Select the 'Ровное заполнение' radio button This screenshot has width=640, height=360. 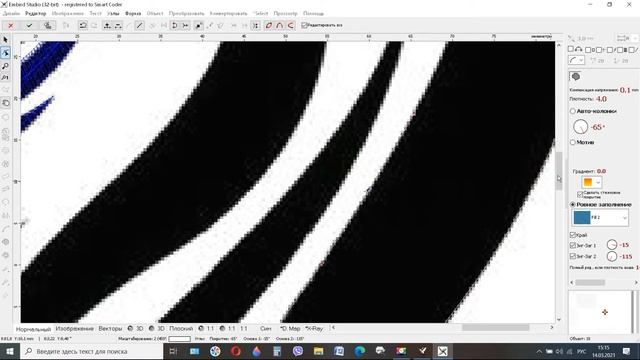pyautogui.click(x=573, y=204)
